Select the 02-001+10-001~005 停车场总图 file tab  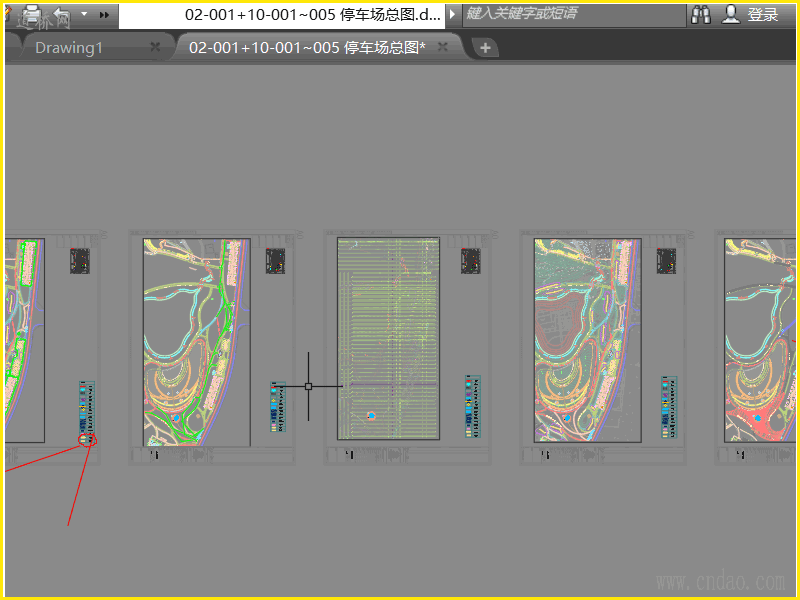coord(307,47)
